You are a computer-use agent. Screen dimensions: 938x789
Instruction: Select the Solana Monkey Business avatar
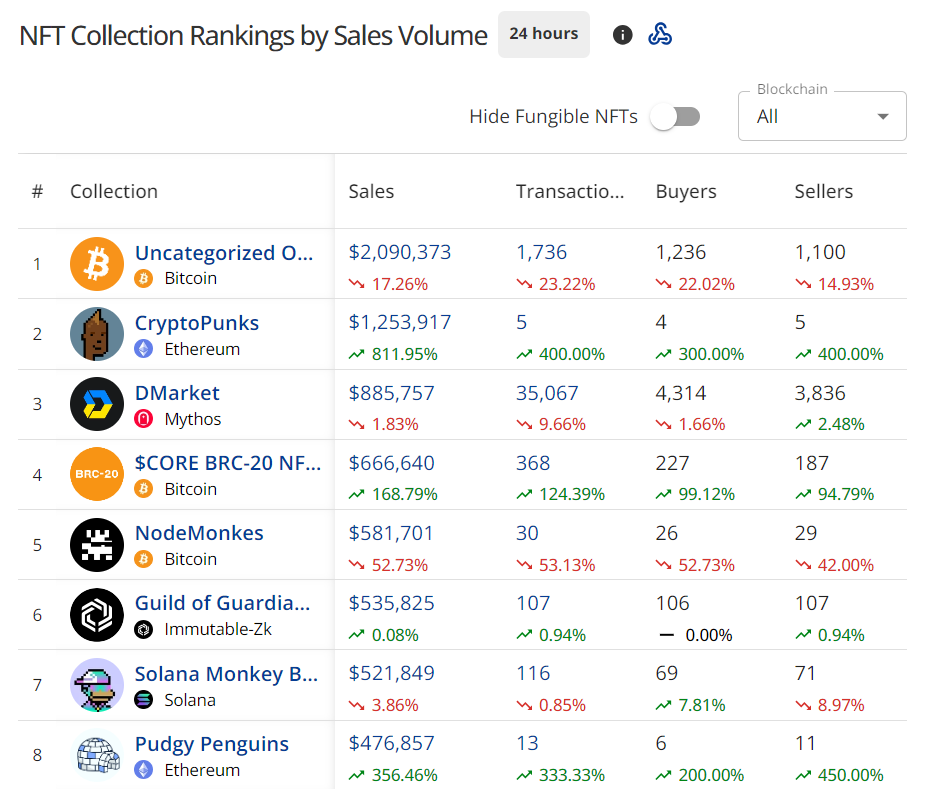click(97, 685)
